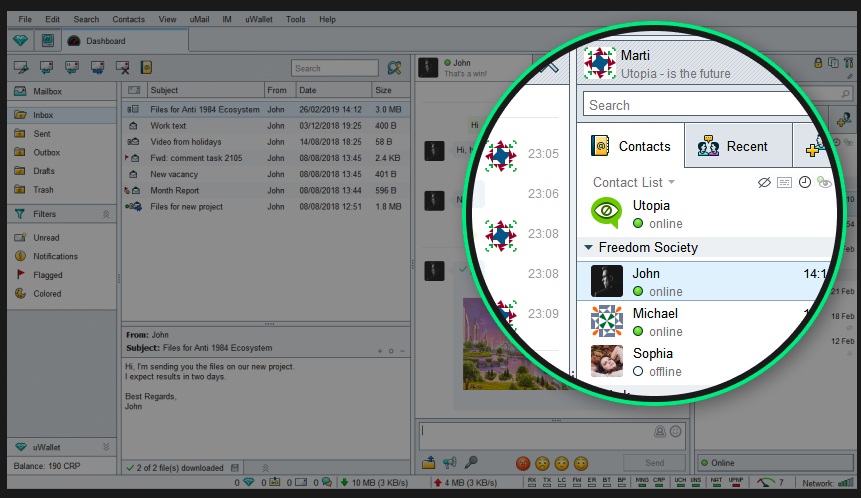Toggle the green eye visibility icon
The height and width of the screenshot is (498, 861).
[824, 182]
